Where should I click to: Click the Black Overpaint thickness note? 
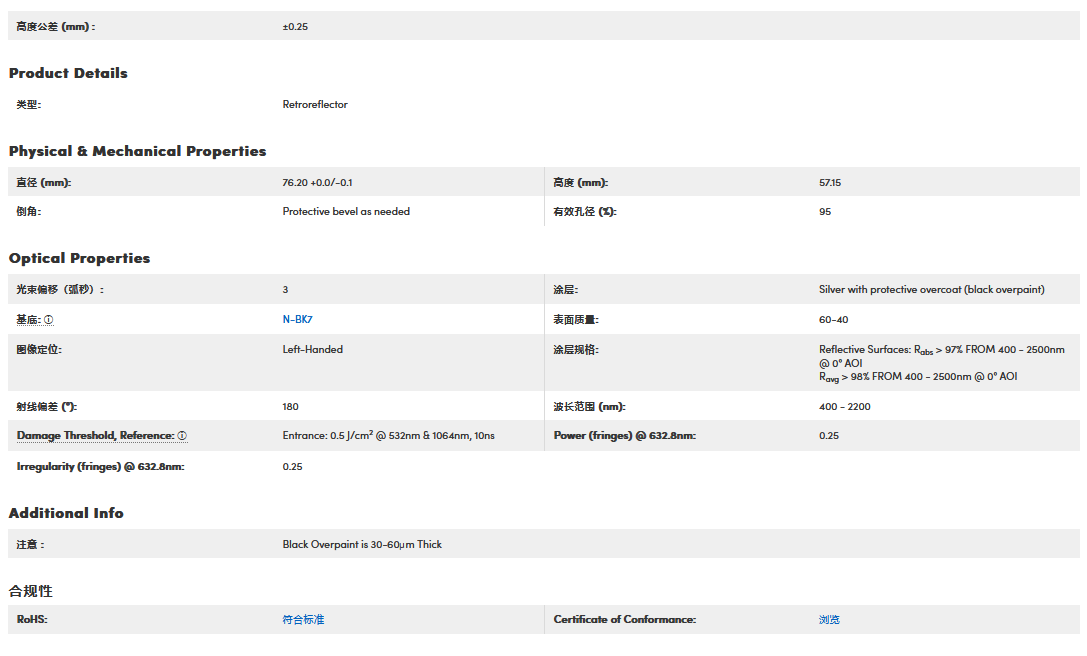[x=362, y=545]
